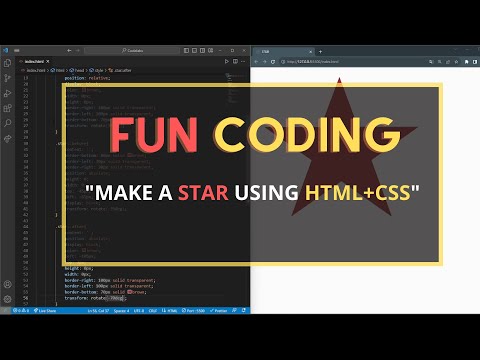Click the VS Code forward navigation arrow

[x=78, y=51]
